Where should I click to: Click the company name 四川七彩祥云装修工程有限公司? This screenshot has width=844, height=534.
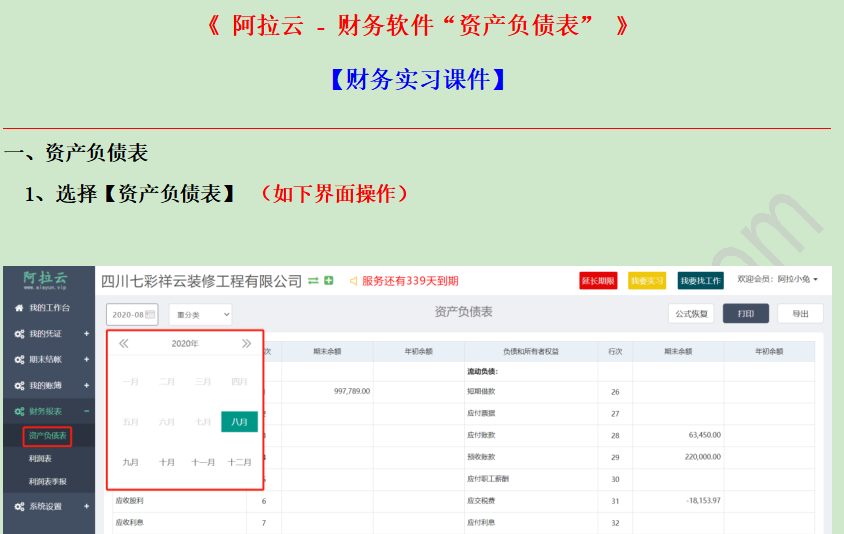201,281
